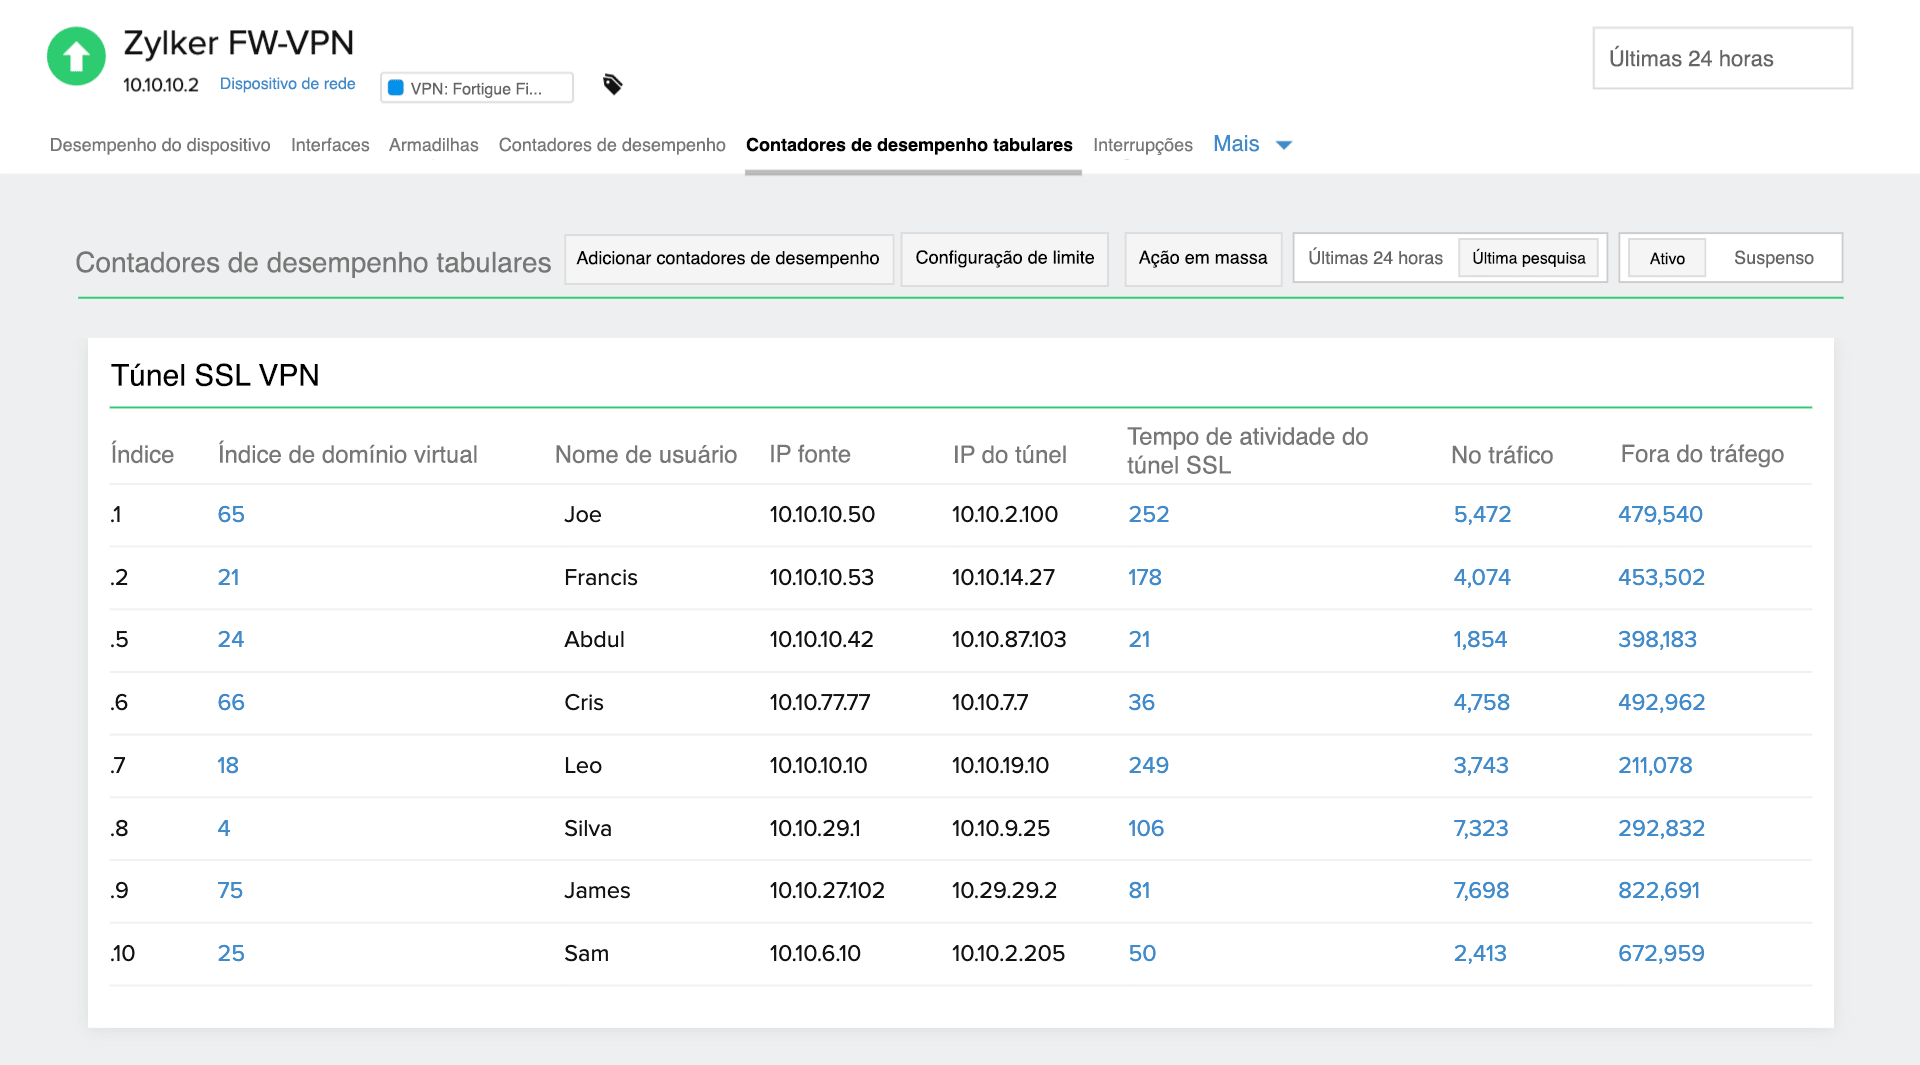Expand the Mais menu
This screenshot has height=1065, width=1920.
click(x=1250, y=144)
